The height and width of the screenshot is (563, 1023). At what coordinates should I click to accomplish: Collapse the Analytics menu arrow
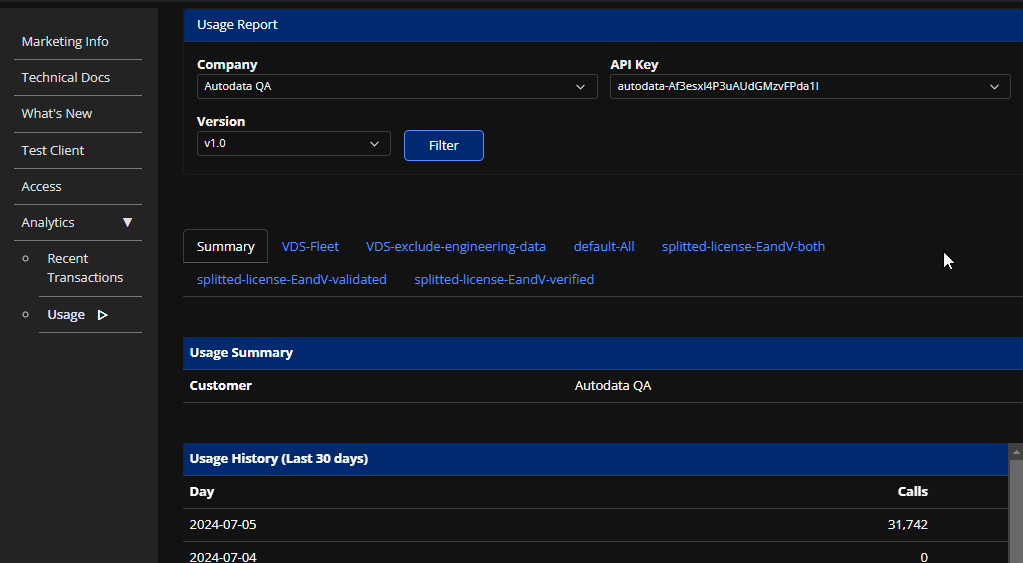(x=127, y=222)
